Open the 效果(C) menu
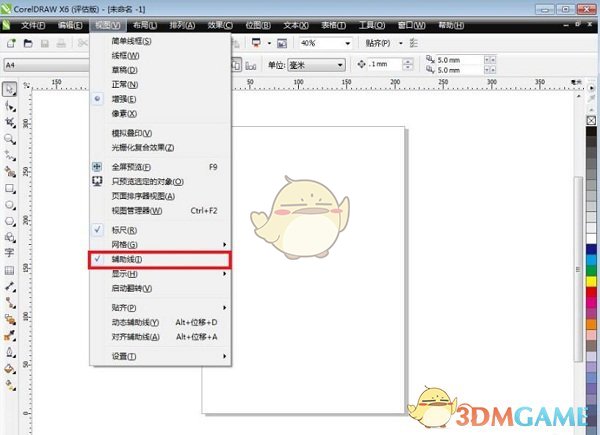 point(220,25)
